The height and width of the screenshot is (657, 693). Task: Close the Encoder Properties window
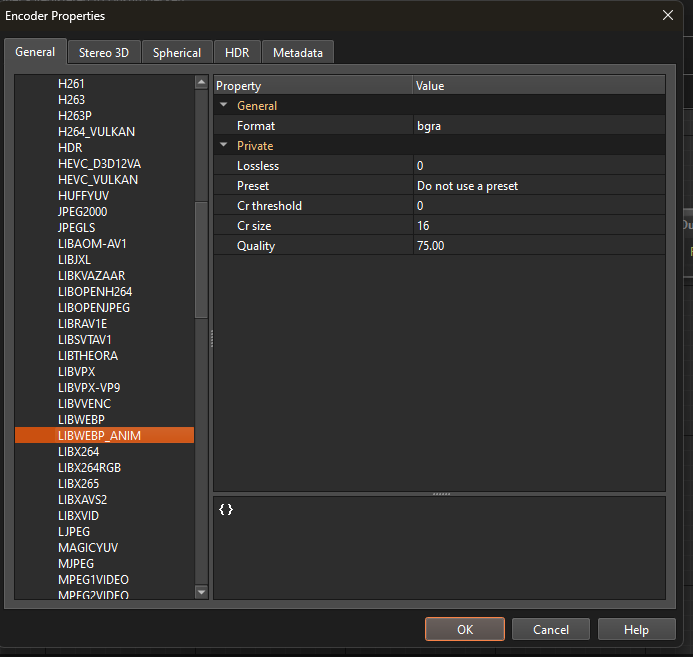point(668,15)
